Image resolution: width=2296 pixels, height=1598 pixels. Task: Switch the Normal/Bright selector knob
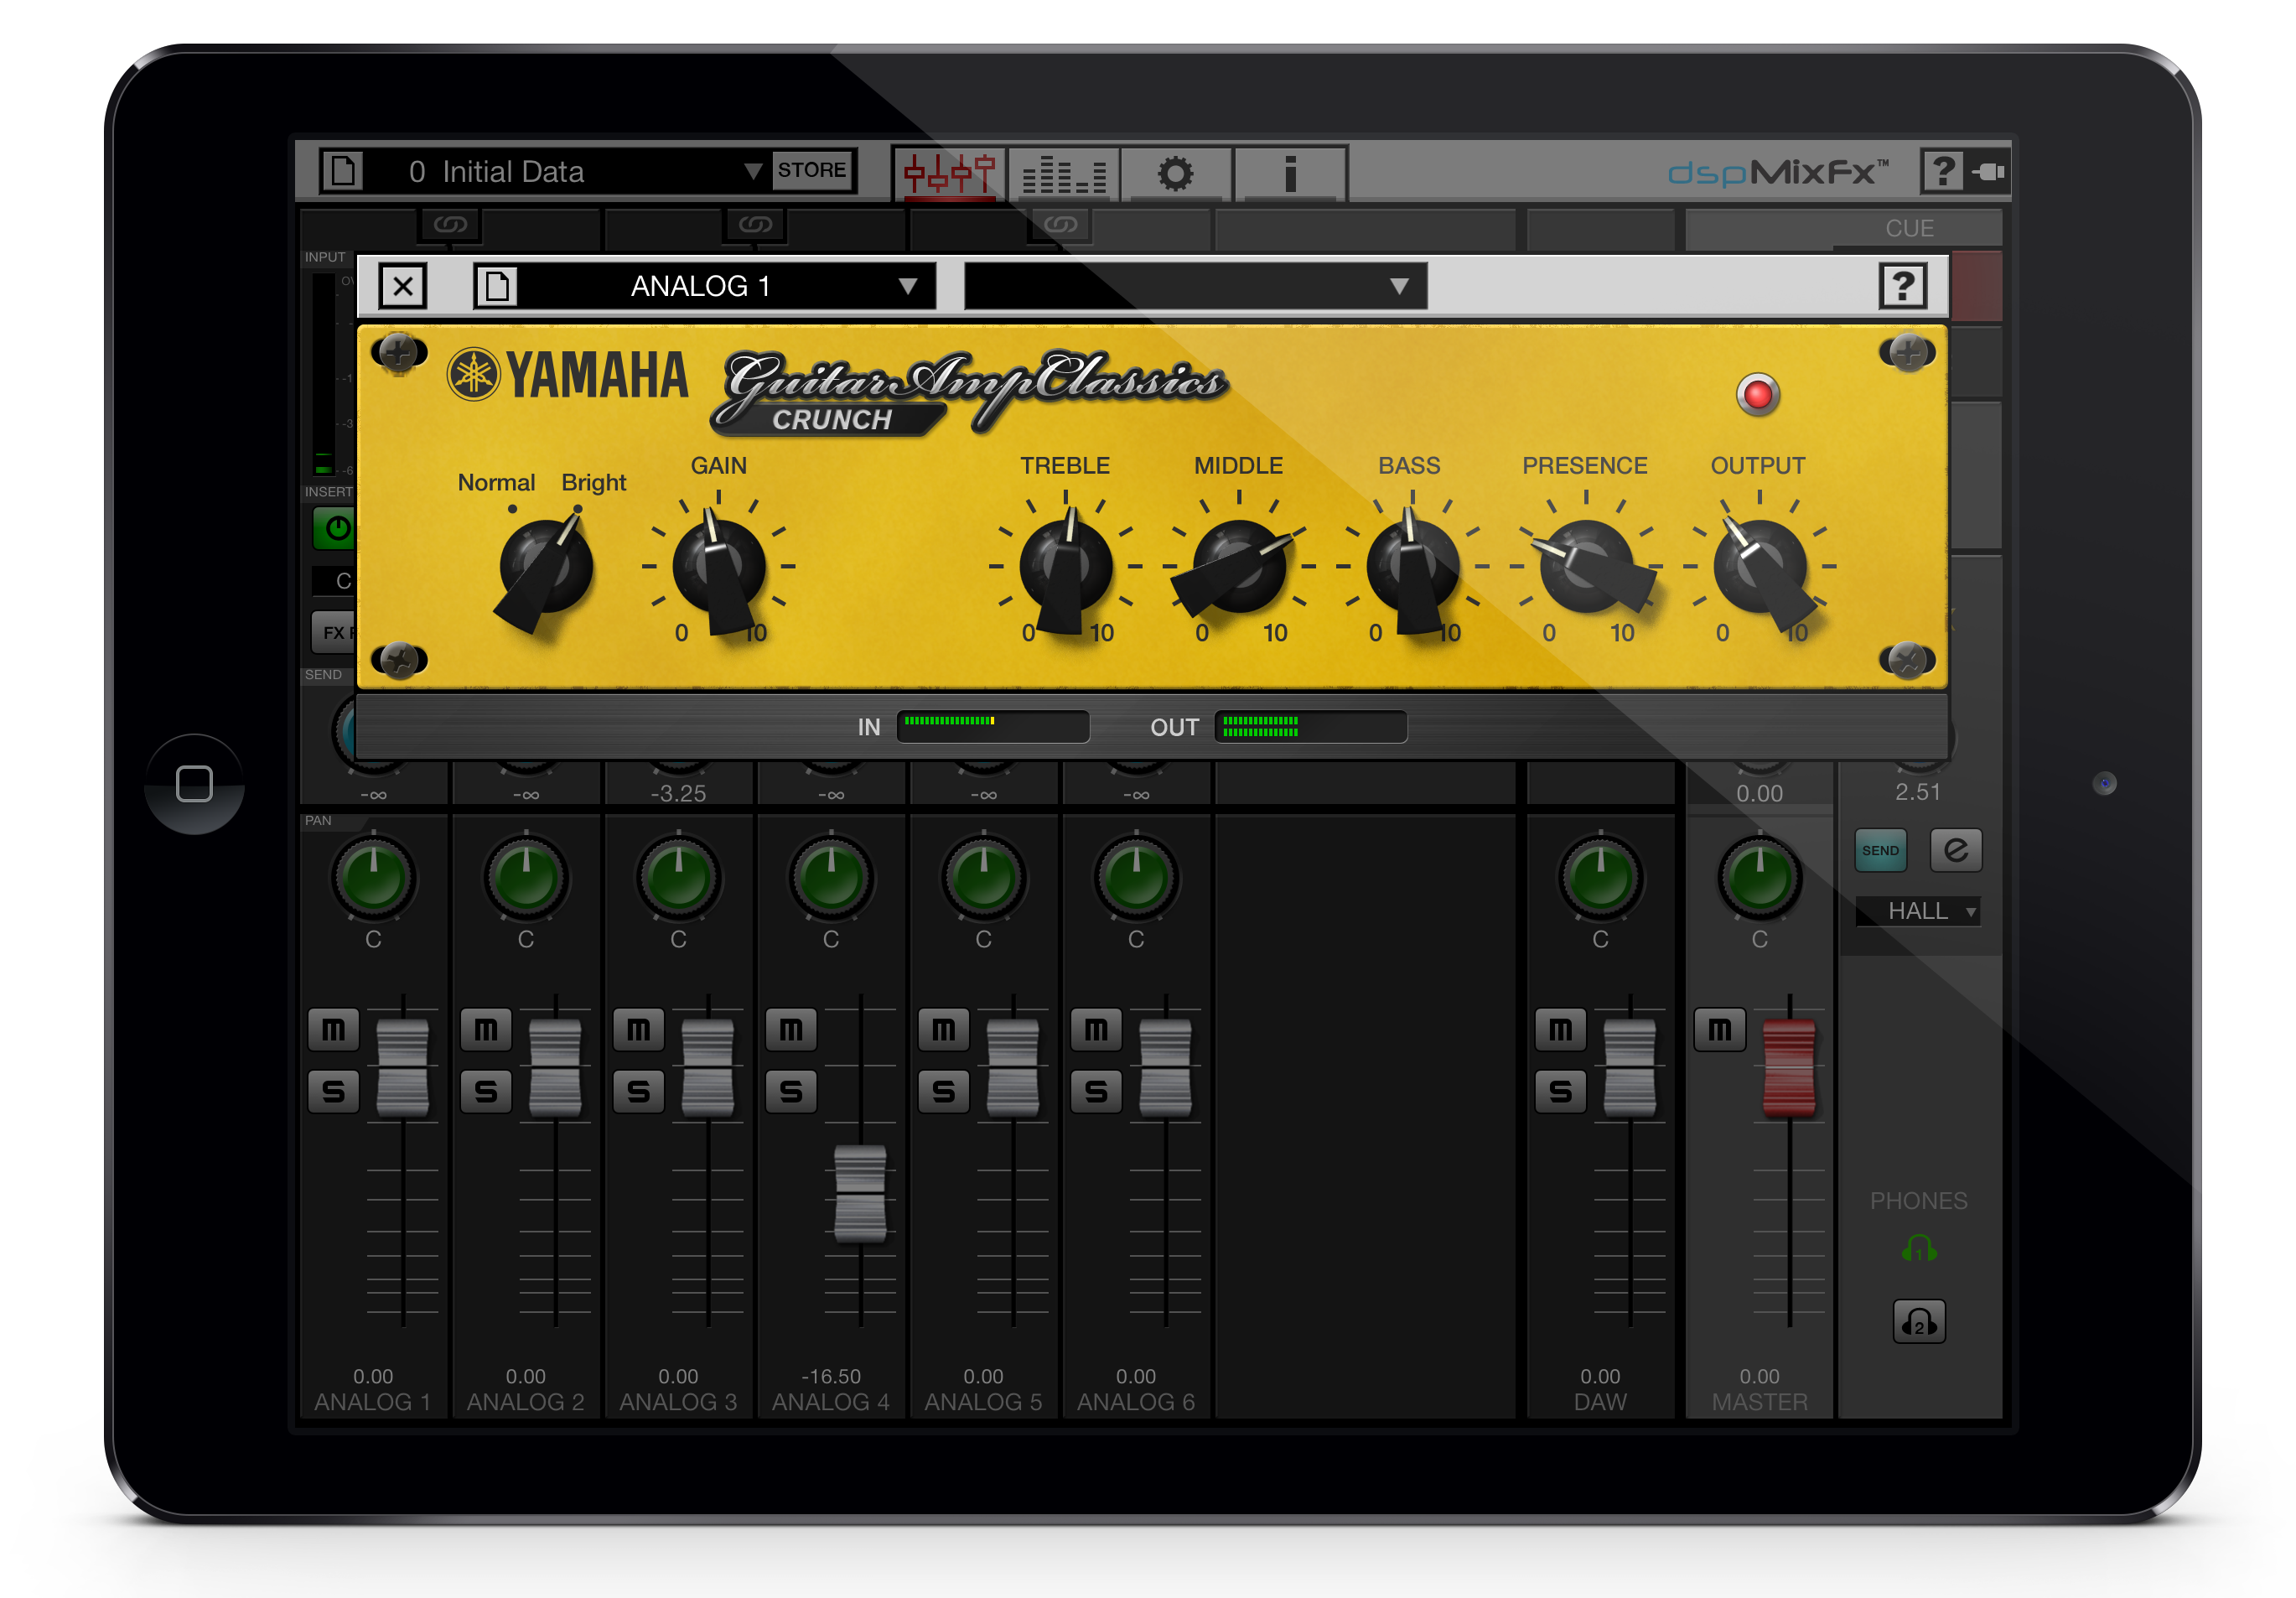545,568
